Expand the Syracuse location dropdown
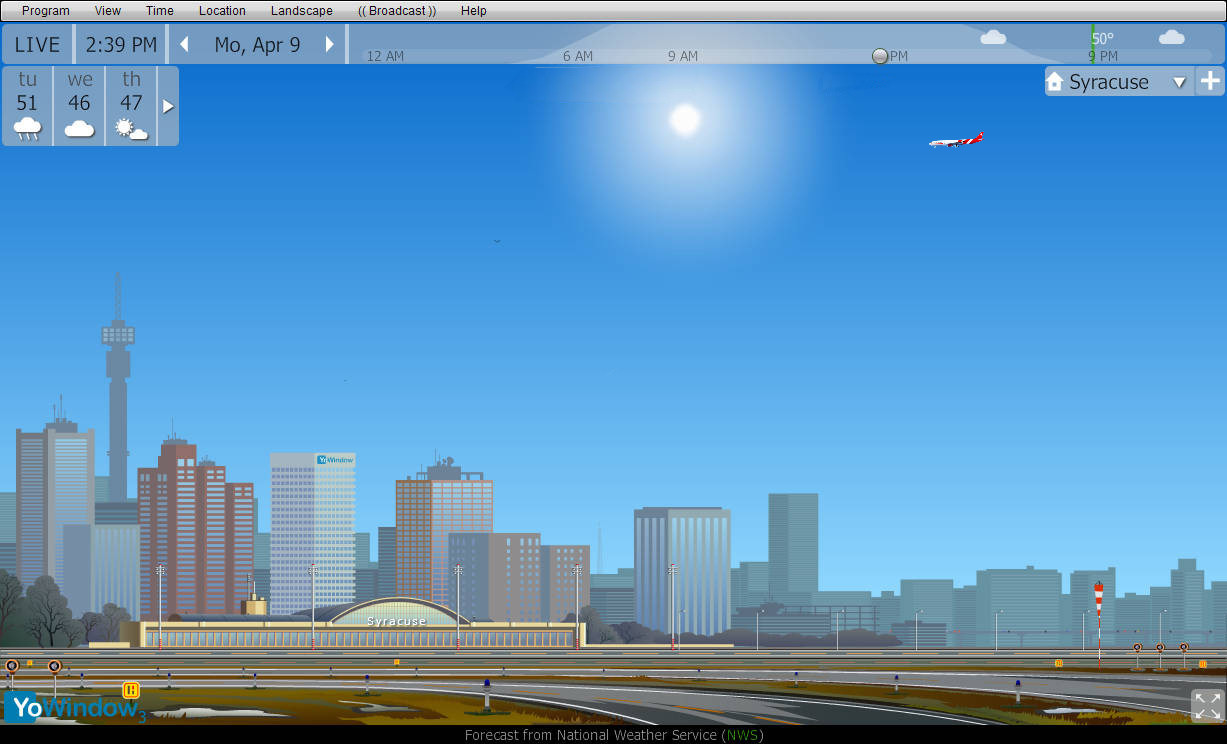The width and height of the screenshot is (1227, 744). coord(1179,82)
